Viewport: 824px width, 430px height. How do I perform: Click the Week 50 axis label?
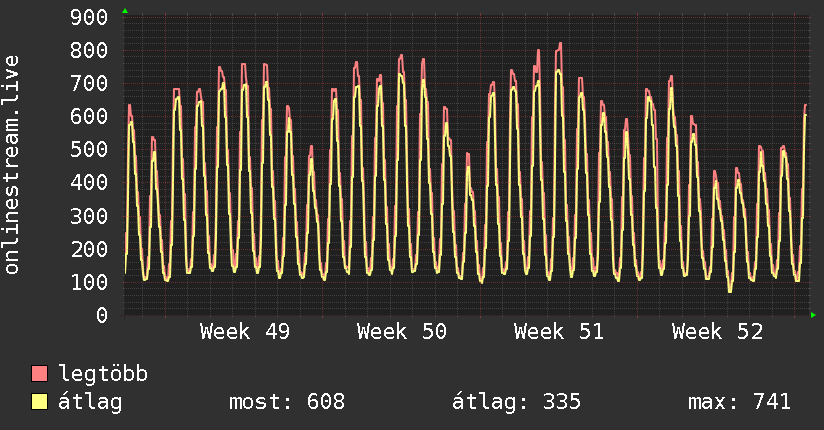(402, 332)
